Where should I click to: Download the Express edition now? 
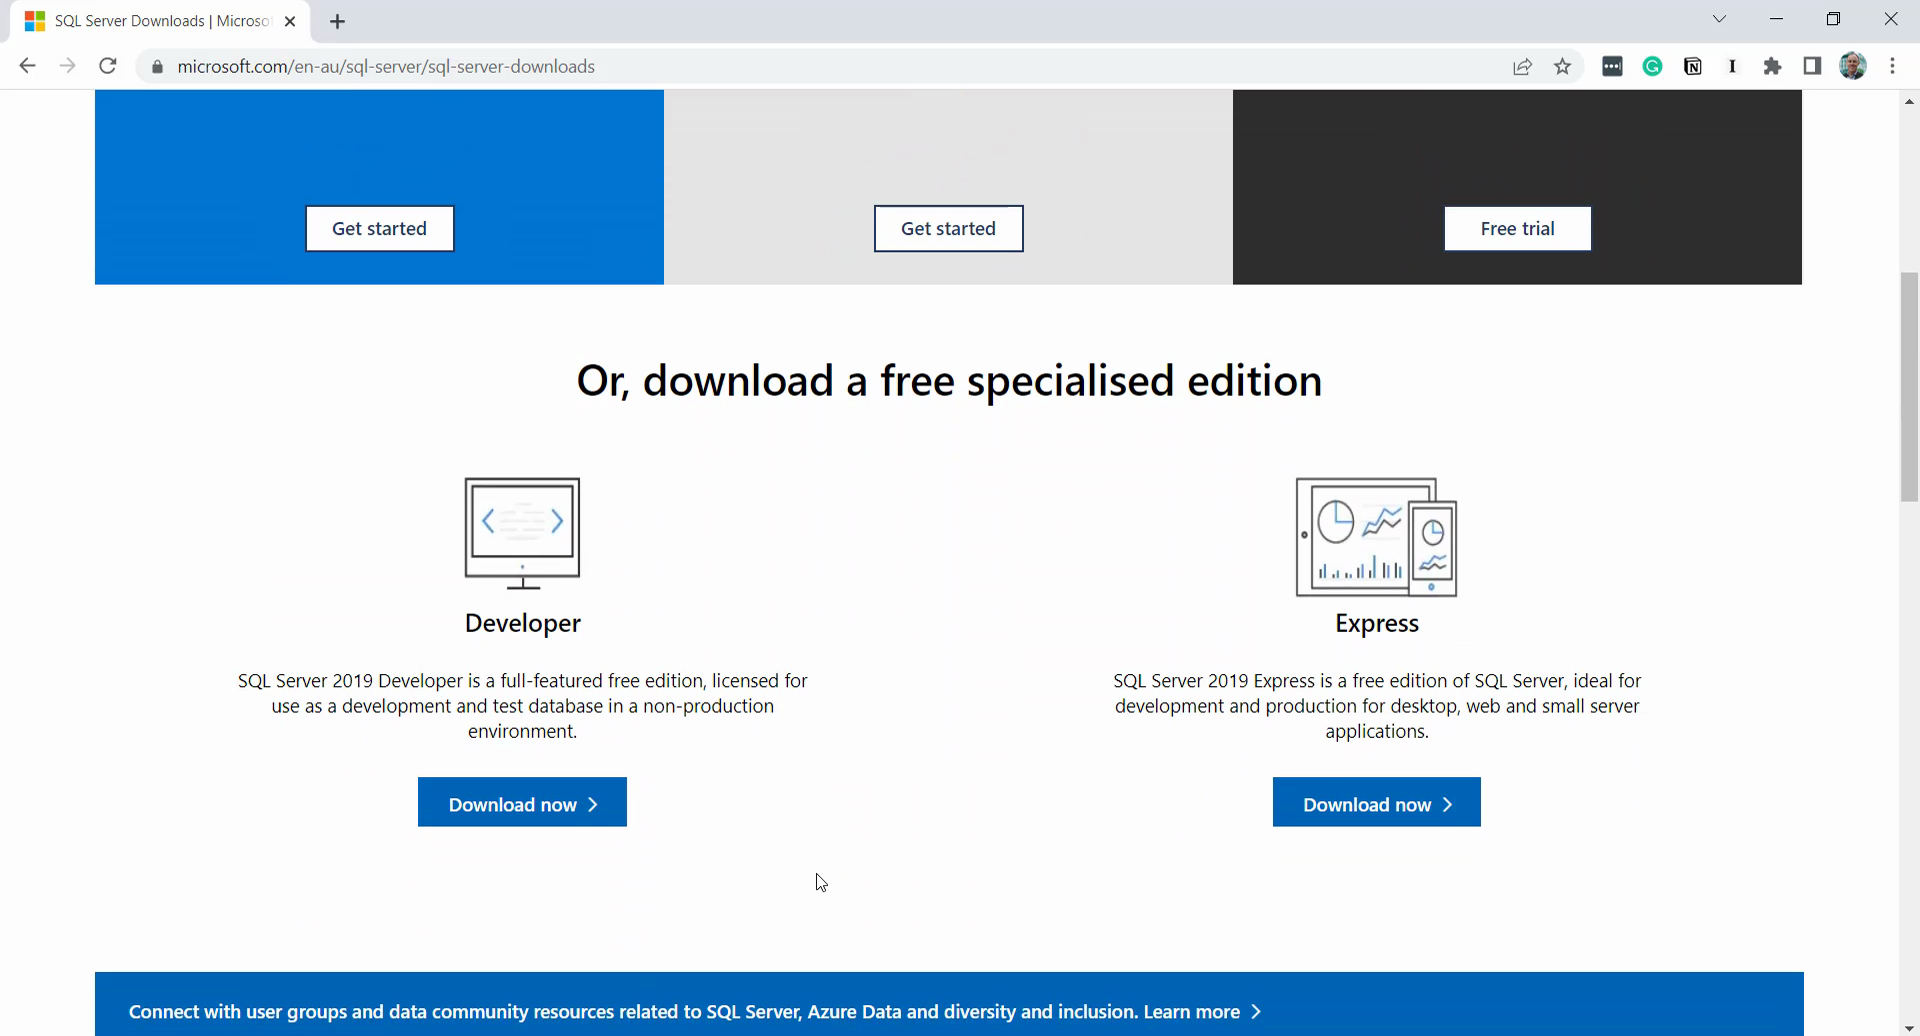click(1376, 803)
